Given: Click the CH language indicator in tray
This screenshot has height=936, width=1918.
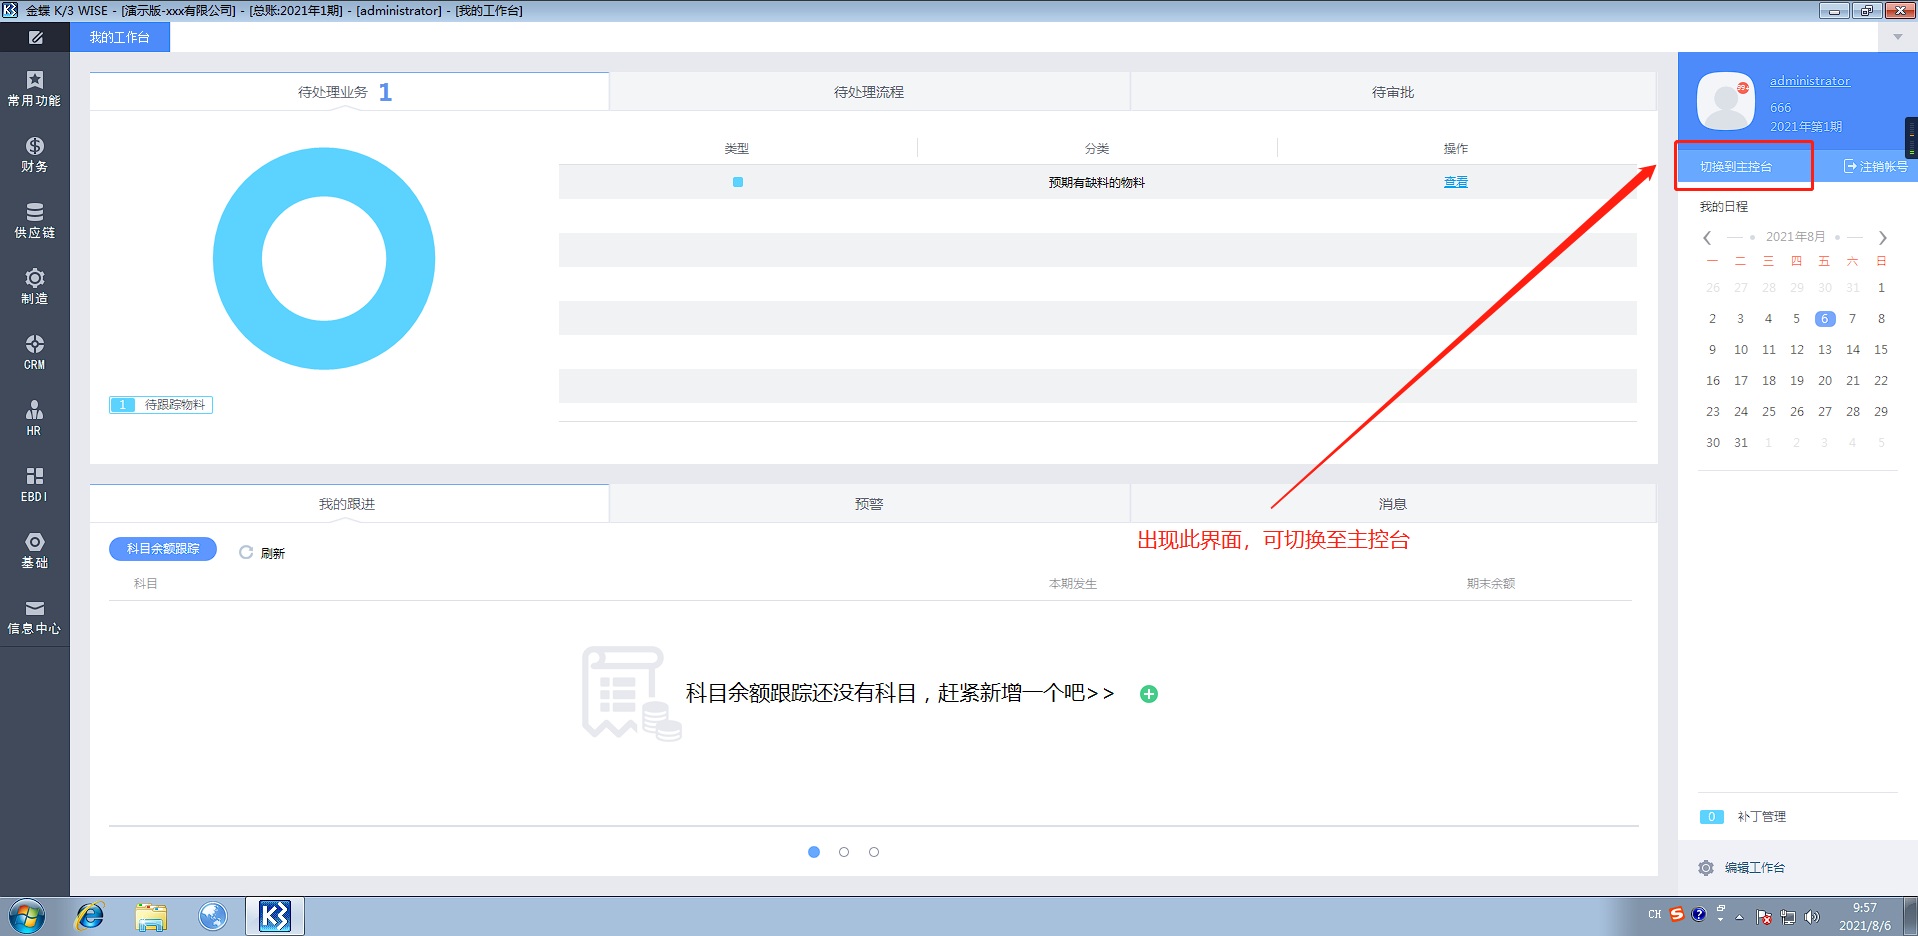Looking at the screenshot, I should [1655, 914].
